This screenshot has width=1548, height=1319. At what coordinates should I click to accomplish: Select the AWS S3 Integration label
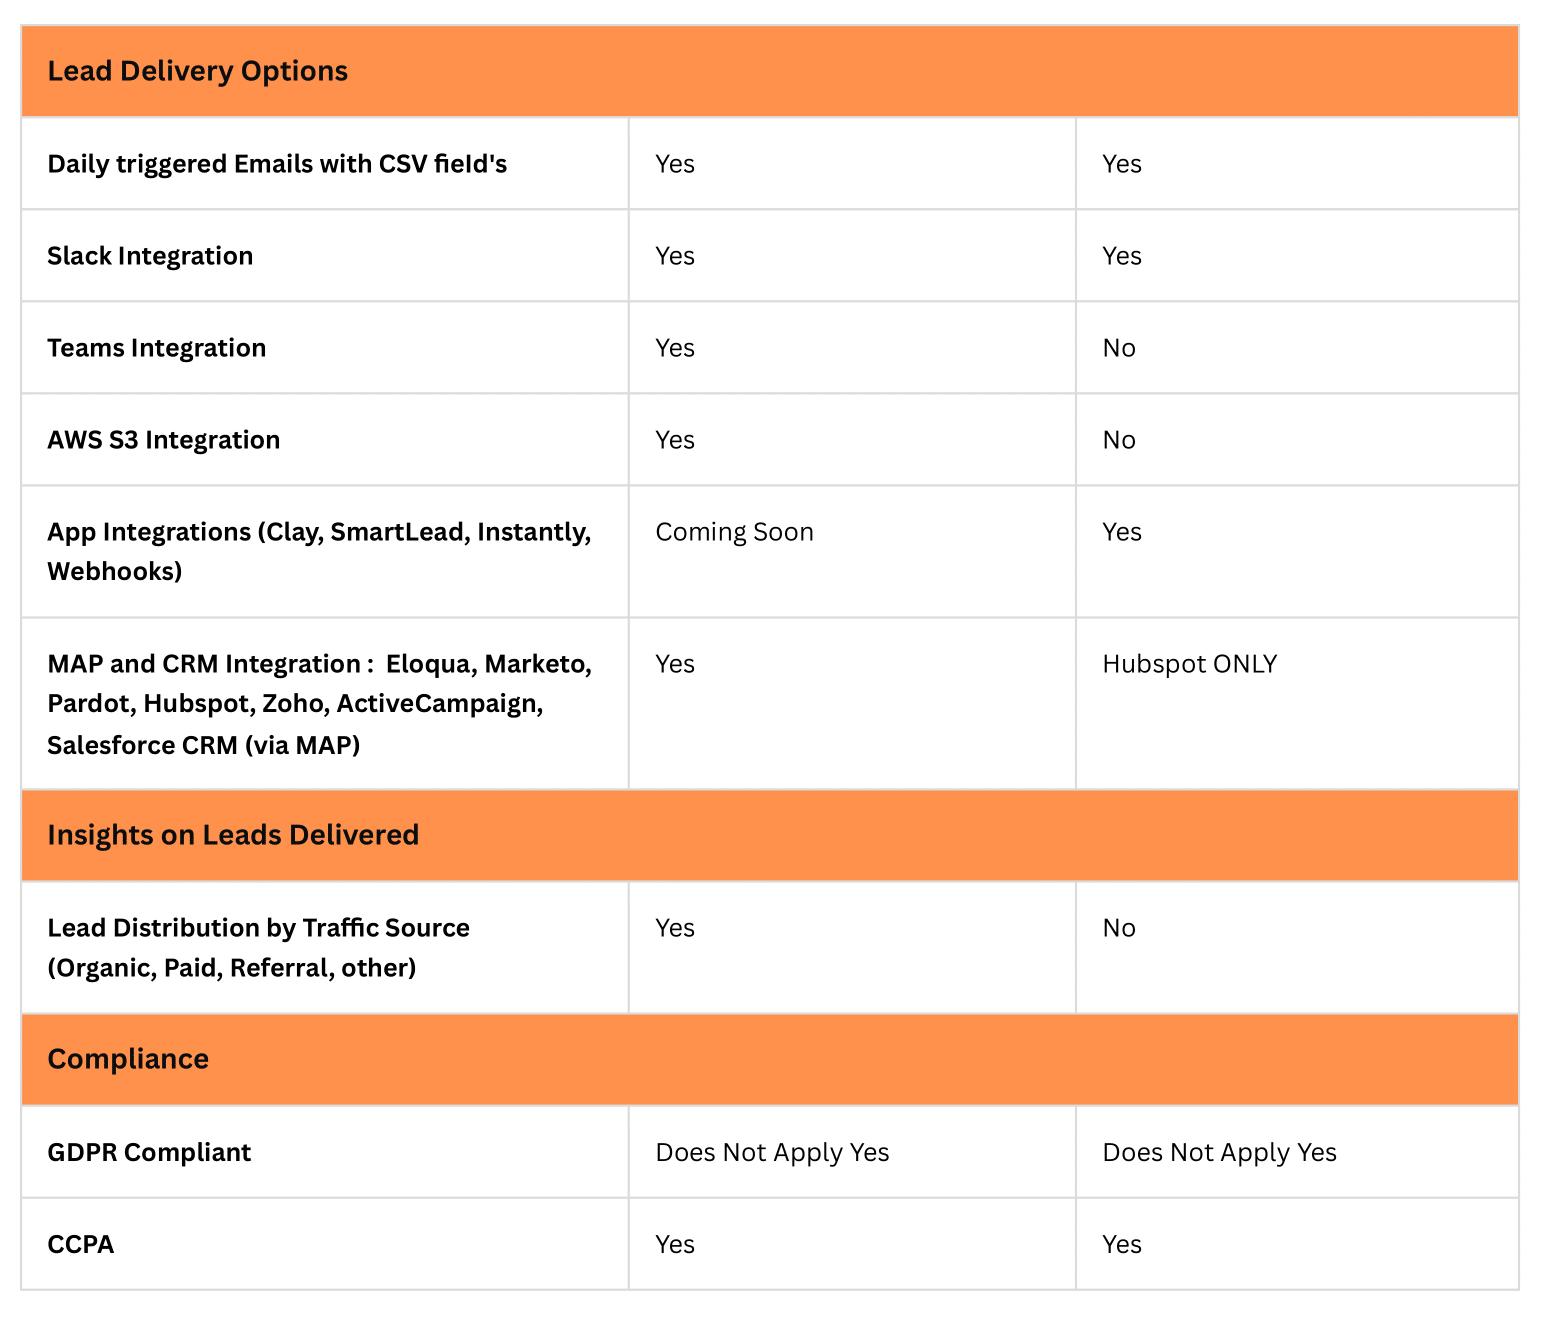[163, 440]
